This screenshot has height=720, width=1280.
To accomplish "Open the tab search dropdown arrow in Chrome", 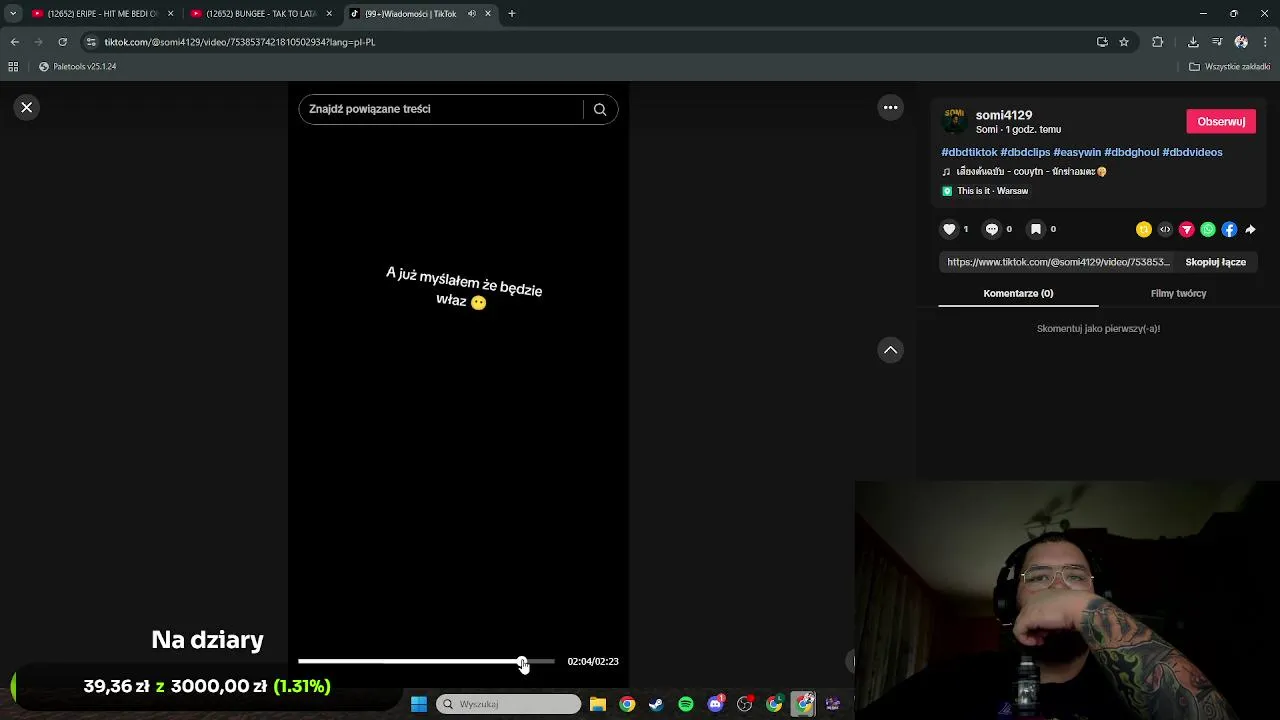I will 13,14.
